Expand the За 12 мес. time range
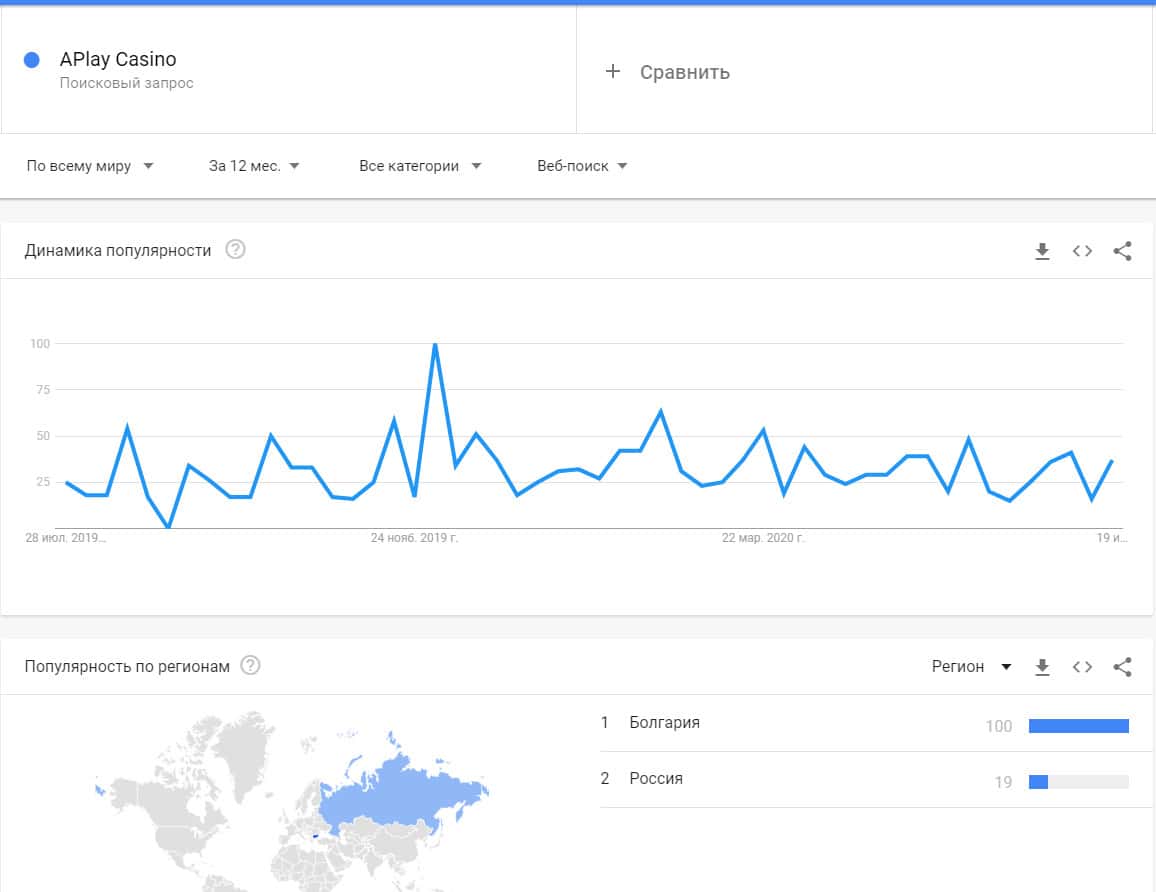Viewport: 1156px width, 892px height. [254, 166]
